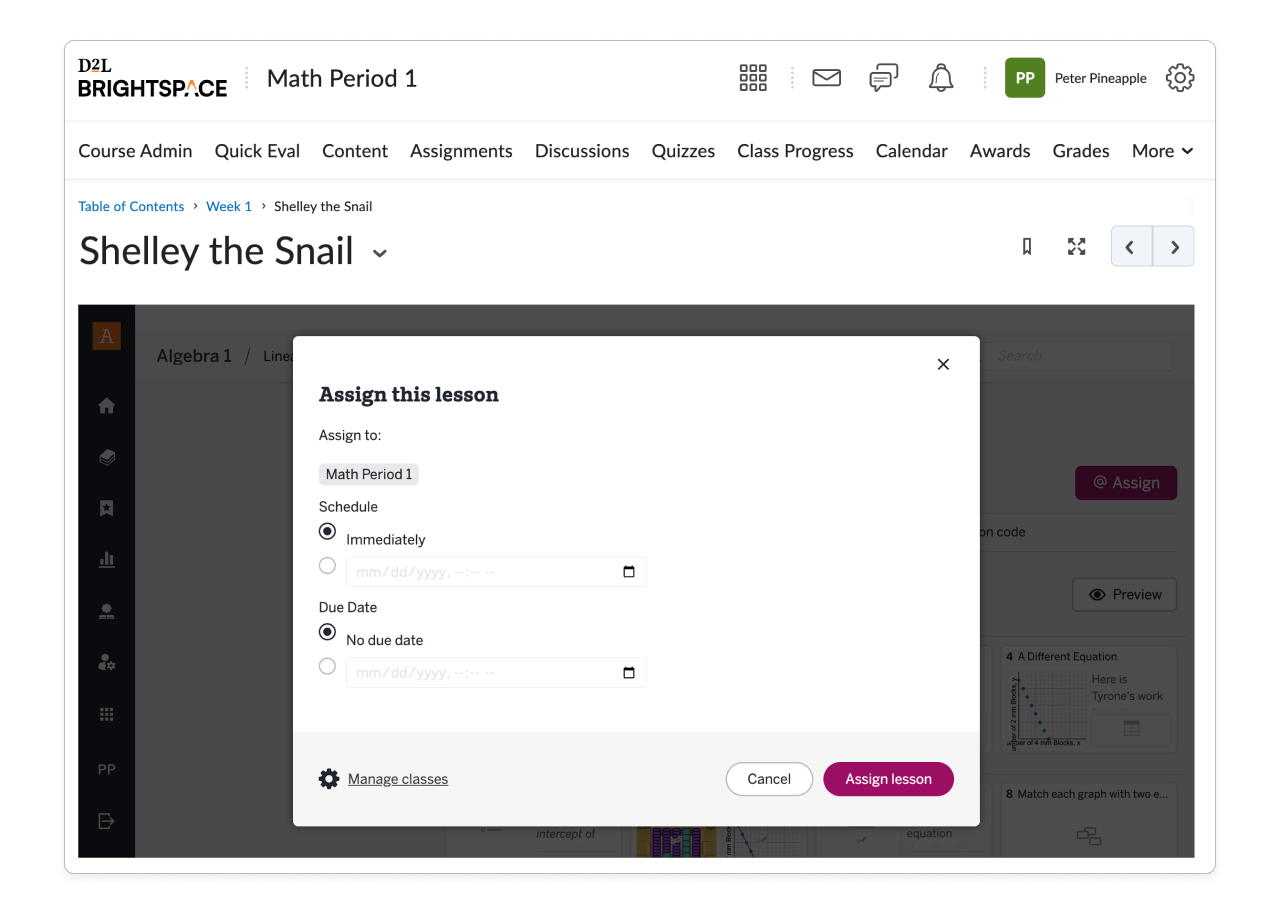
Task: Enter fullscreen view for the lesson
Action: pos(1076,246)
